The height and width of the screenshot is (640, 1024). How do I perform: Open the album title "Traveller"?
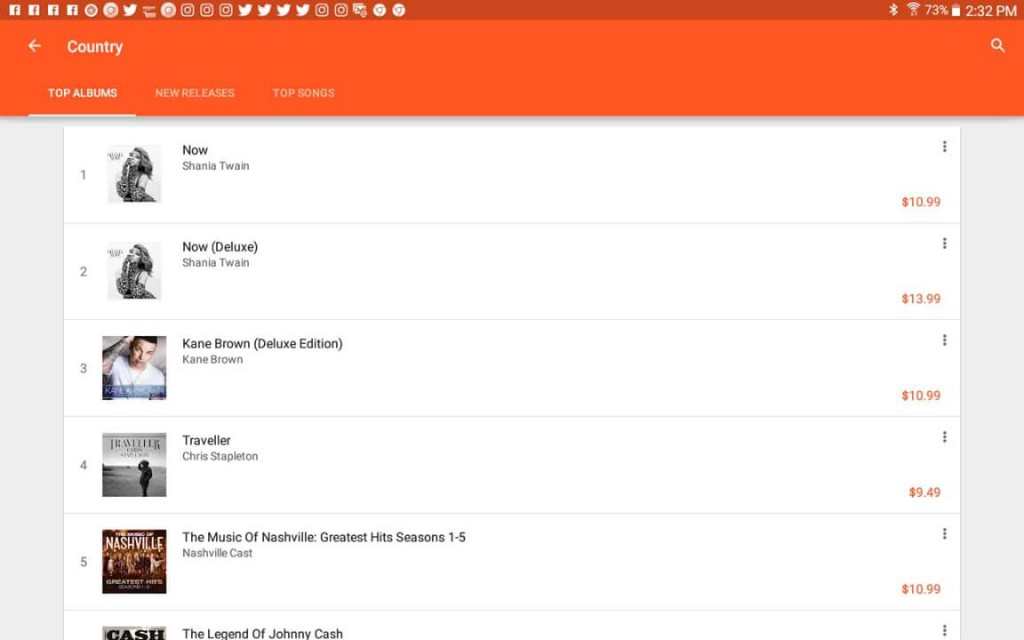click(x=206, y=440)
